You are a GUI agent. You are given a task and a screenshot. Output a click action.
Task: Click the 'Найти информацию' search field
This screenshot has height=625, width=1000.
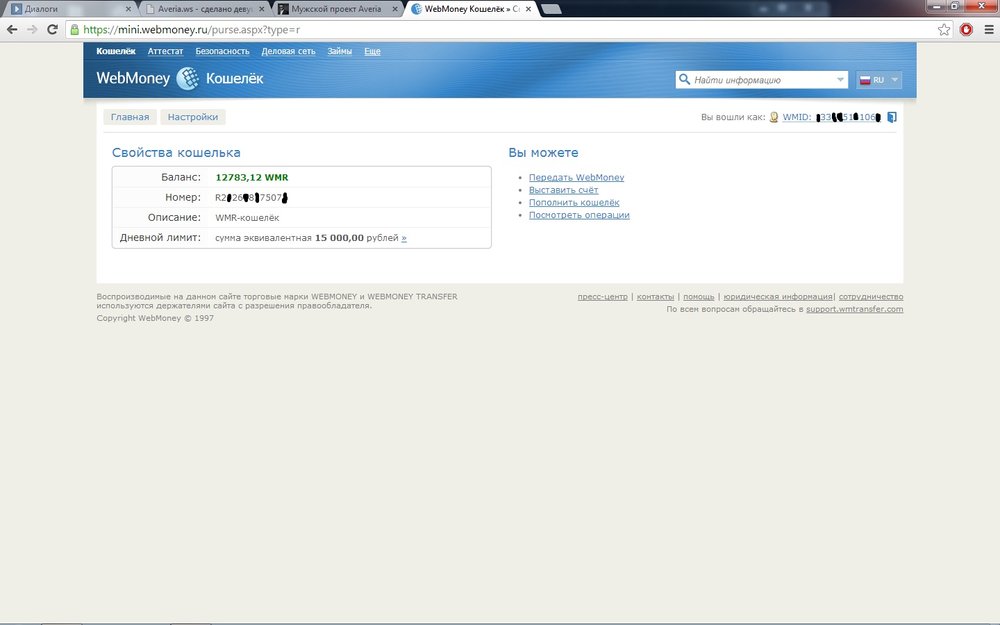click(760, 80)
